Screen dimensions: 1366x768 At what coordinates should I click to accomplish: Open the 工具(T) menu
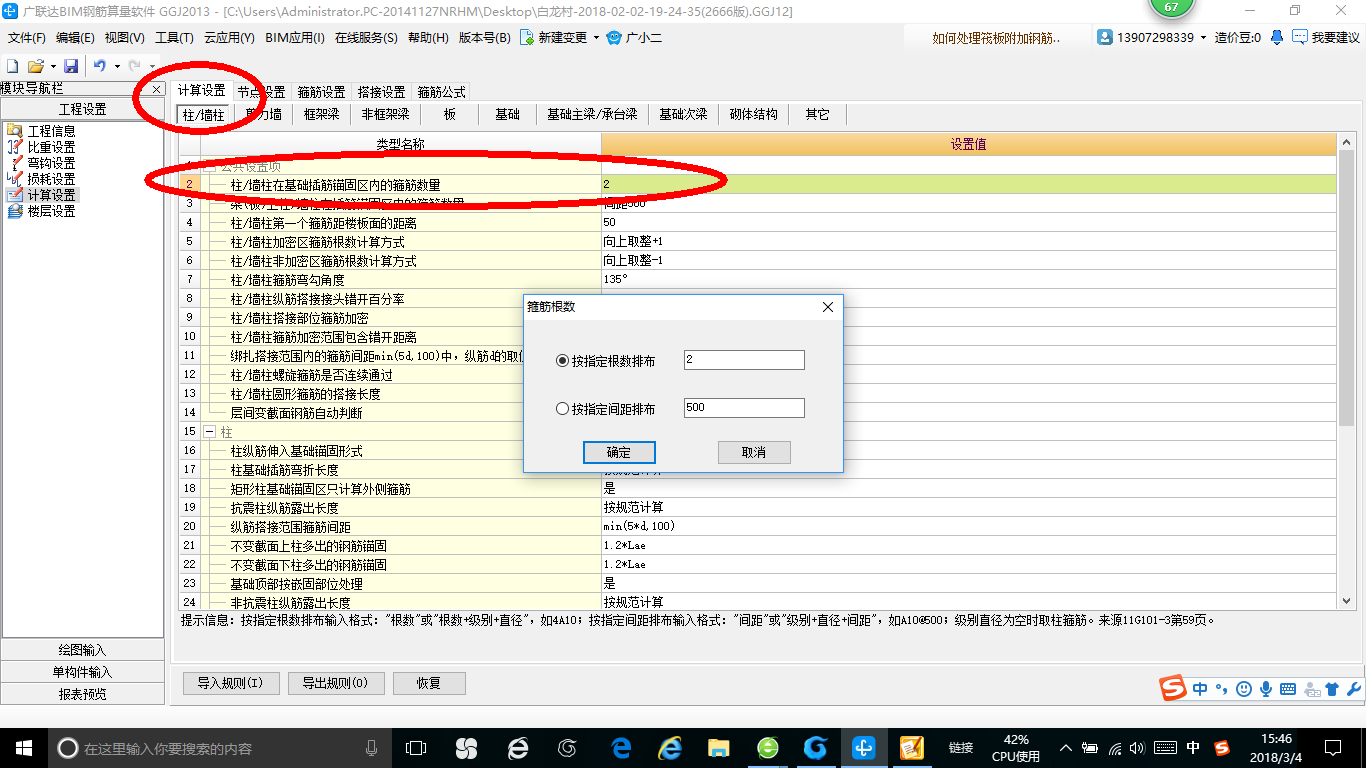(174, 38)
